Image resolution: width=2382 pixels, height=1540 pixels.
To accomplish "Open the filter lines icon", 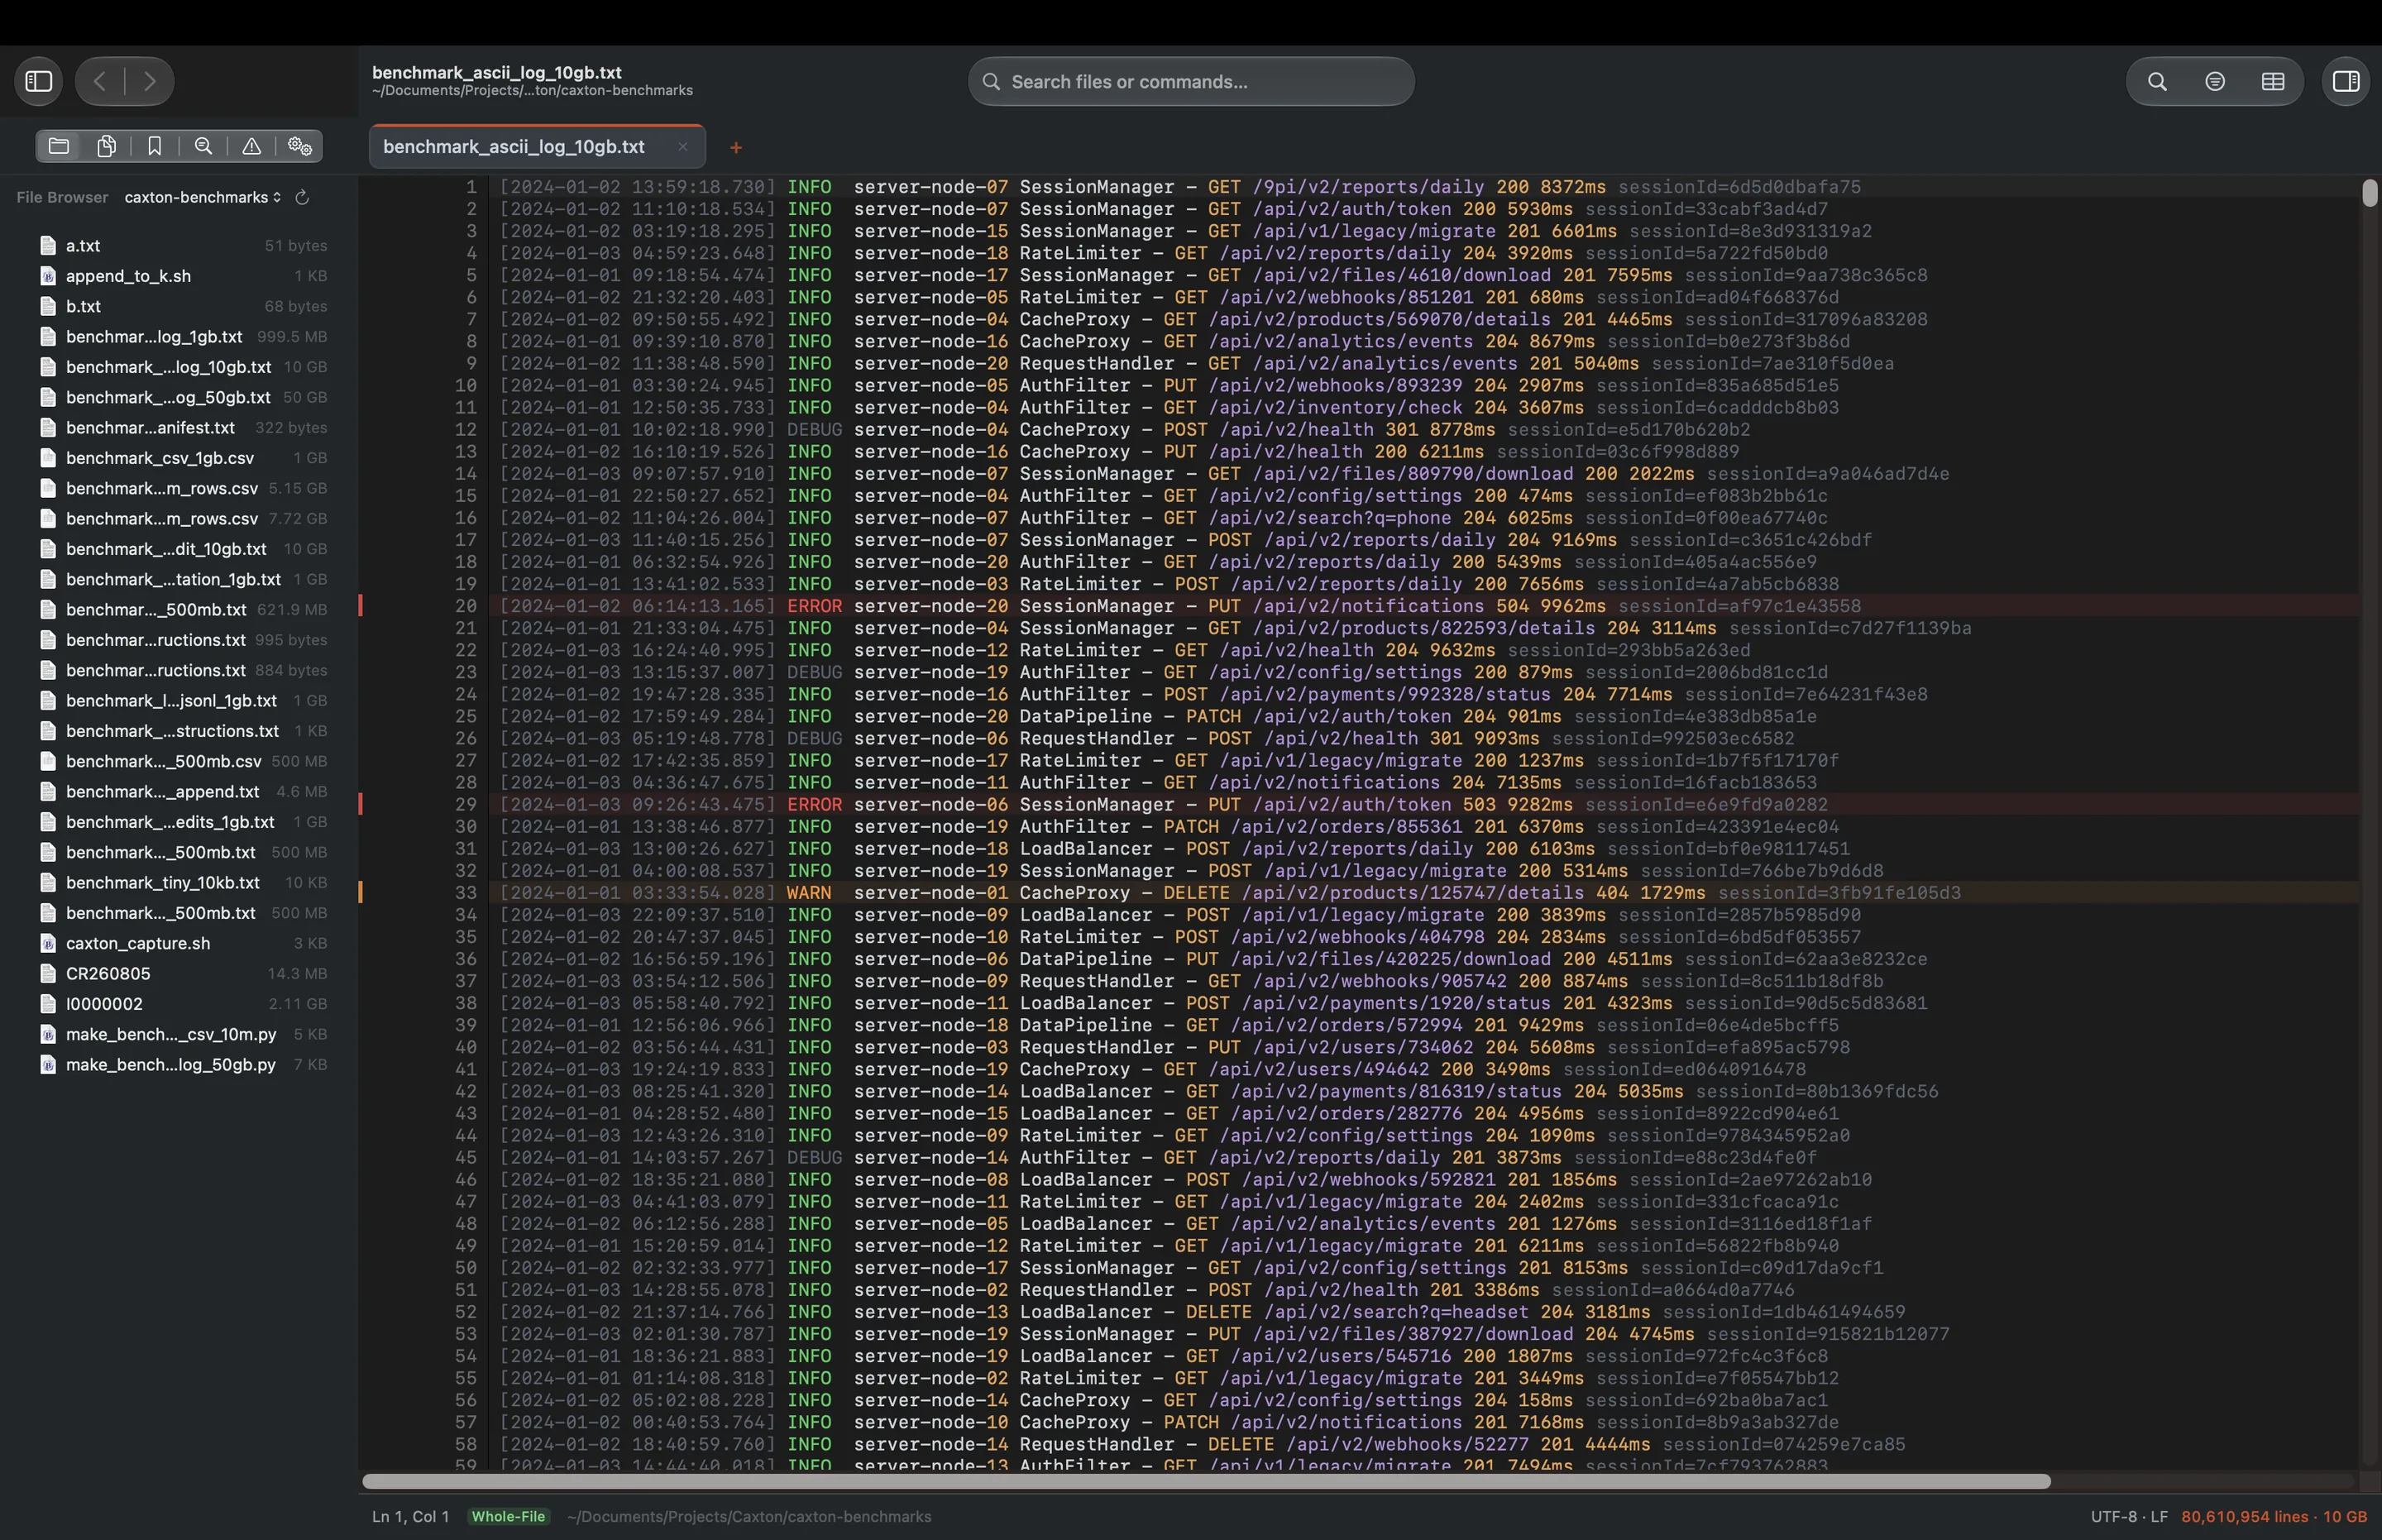I will (2215, 81).
